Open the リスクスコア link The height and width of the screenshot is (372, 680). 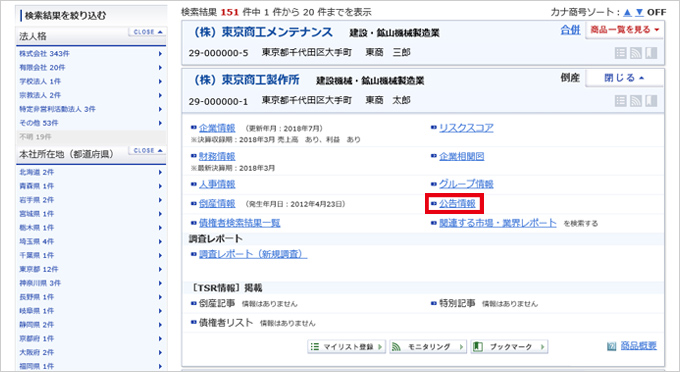[x=466, y=128]
